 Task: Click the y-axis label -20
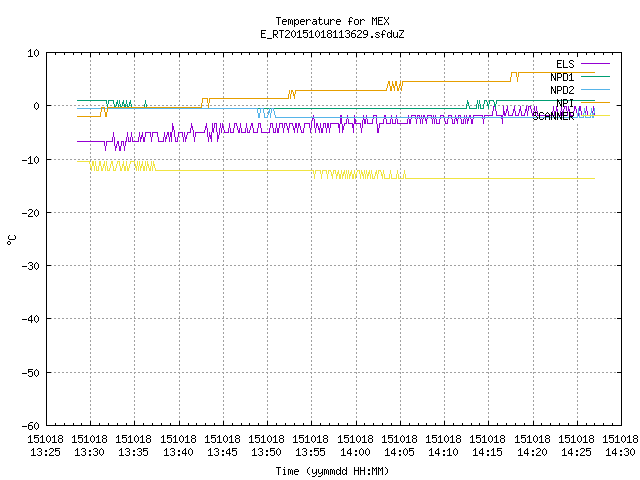click(31, 213)
